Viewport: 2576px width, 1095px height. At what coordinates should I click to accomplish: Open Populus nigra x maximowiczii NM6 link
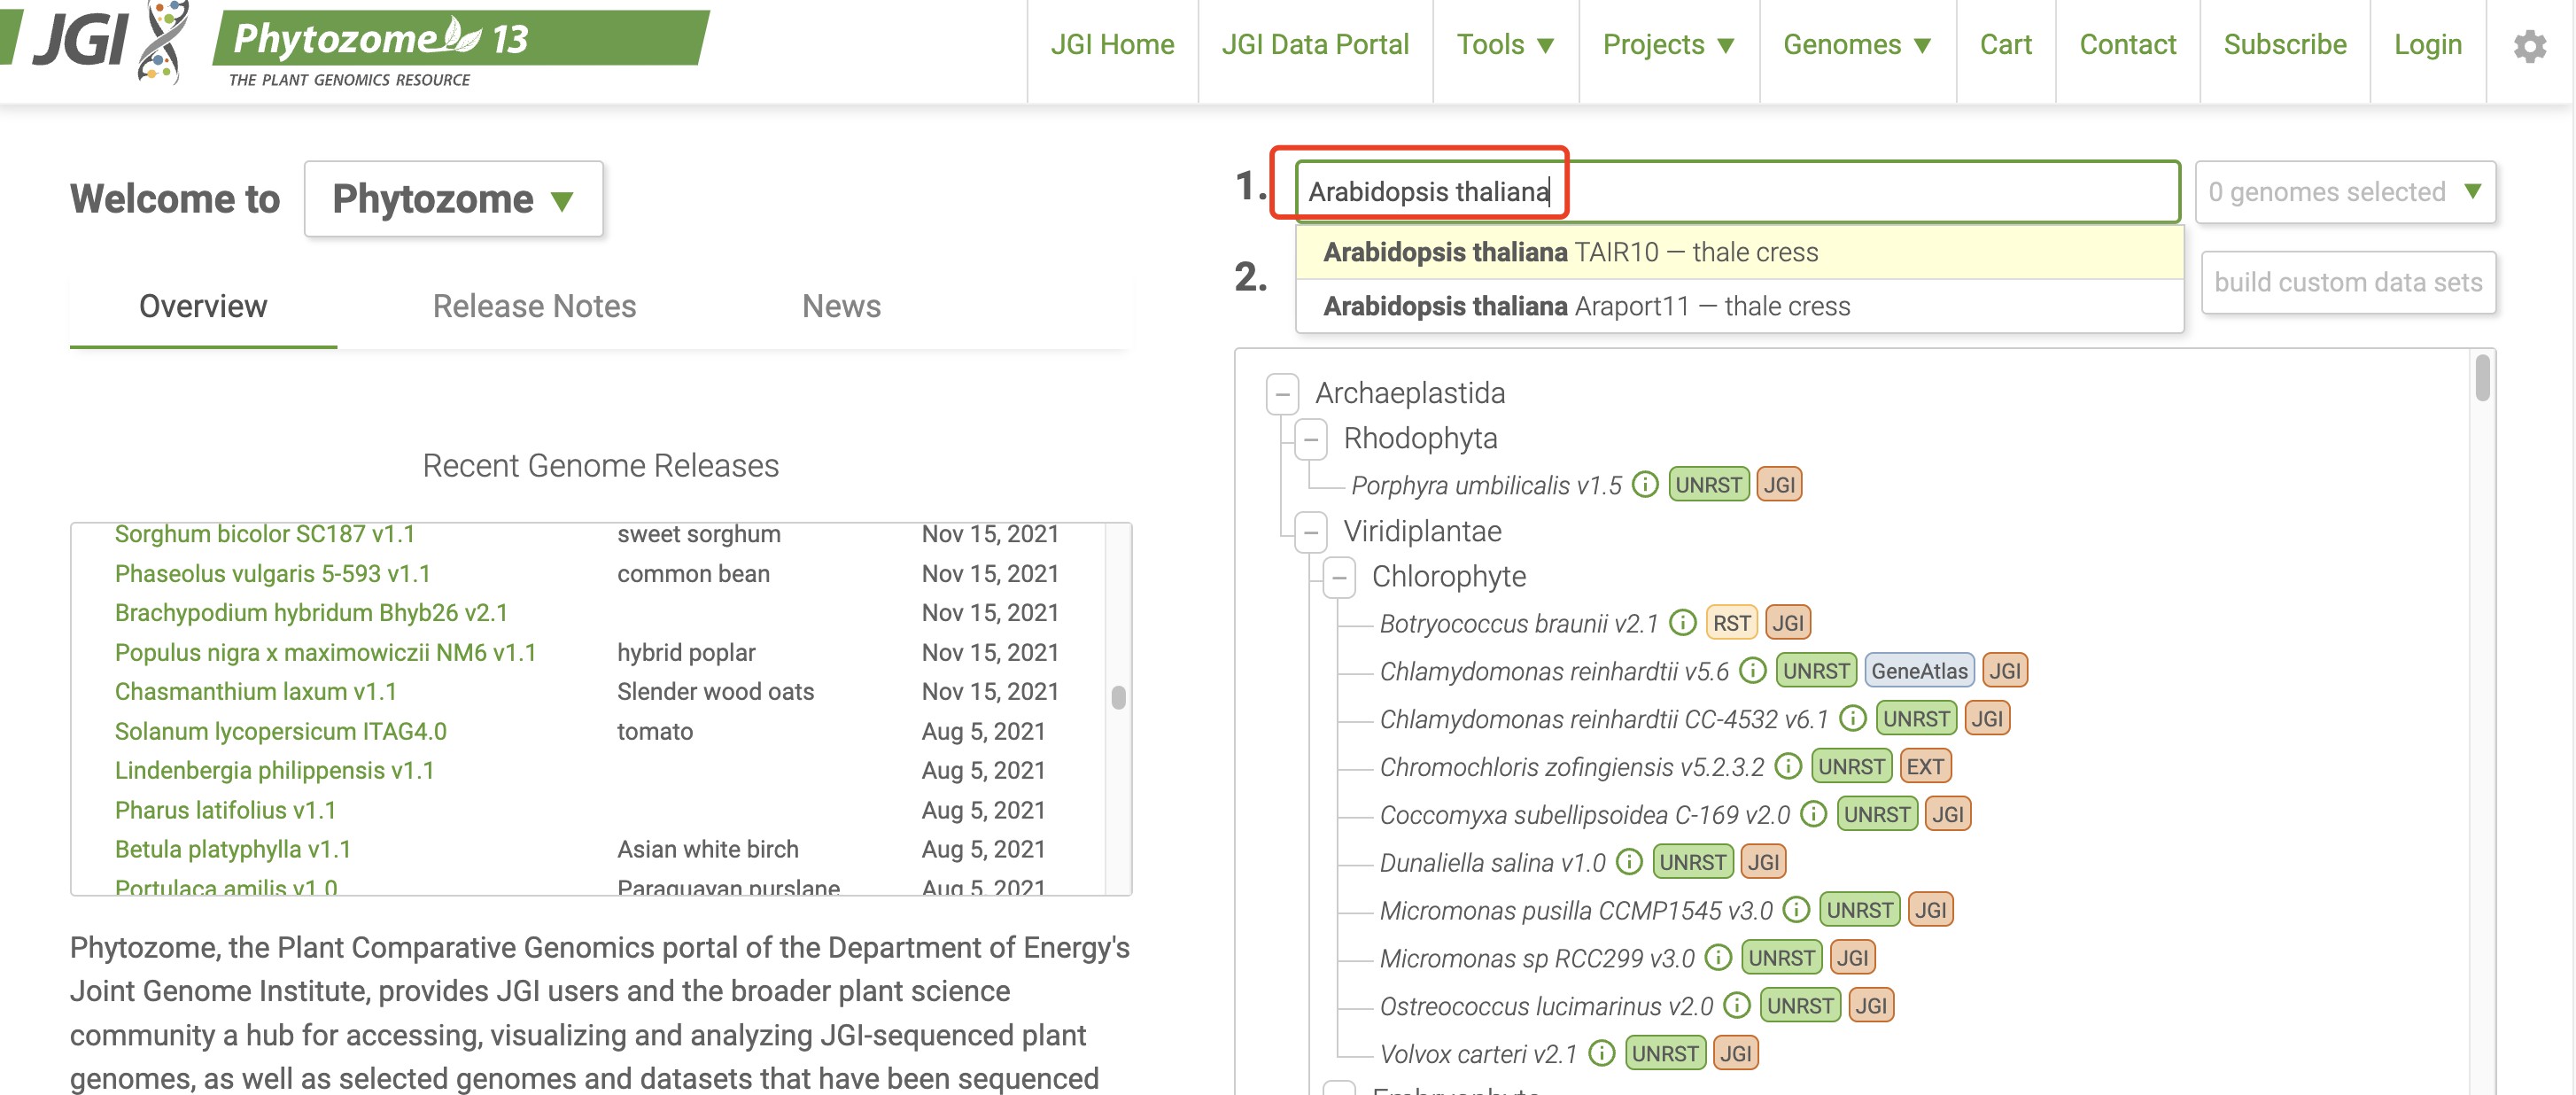325,653
